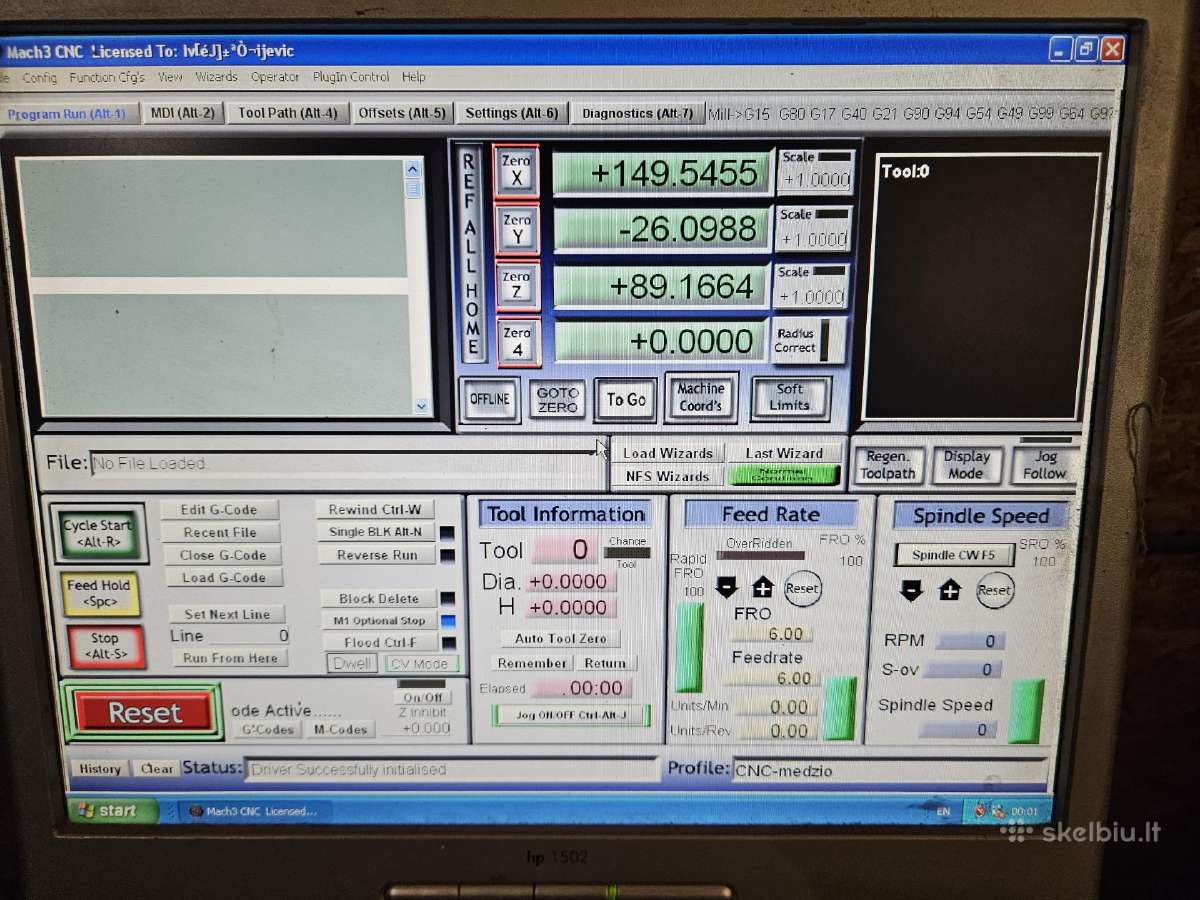This screenshot has width=1200, height=900.
Task: Switch to Settings (Alt-6) tab
Action: pos(512,113)
